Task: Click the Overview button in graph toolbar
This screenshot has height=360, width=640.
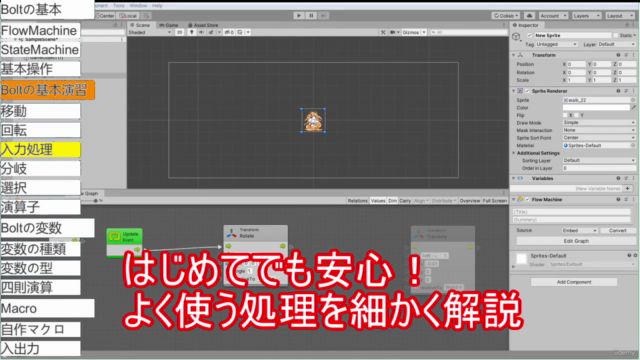Action: 470,201
